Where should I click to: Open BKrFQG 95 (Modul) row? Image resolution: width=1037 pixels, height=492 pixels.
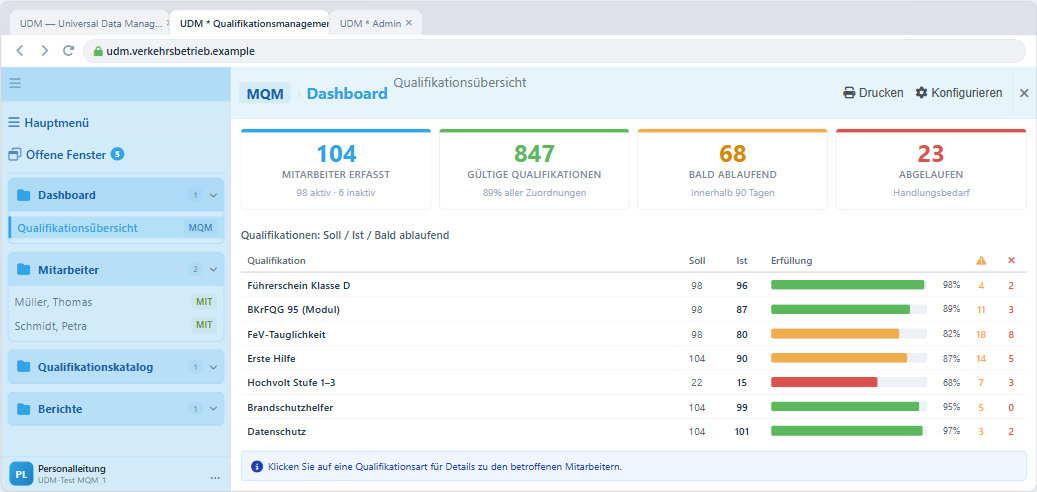[634, 309]
